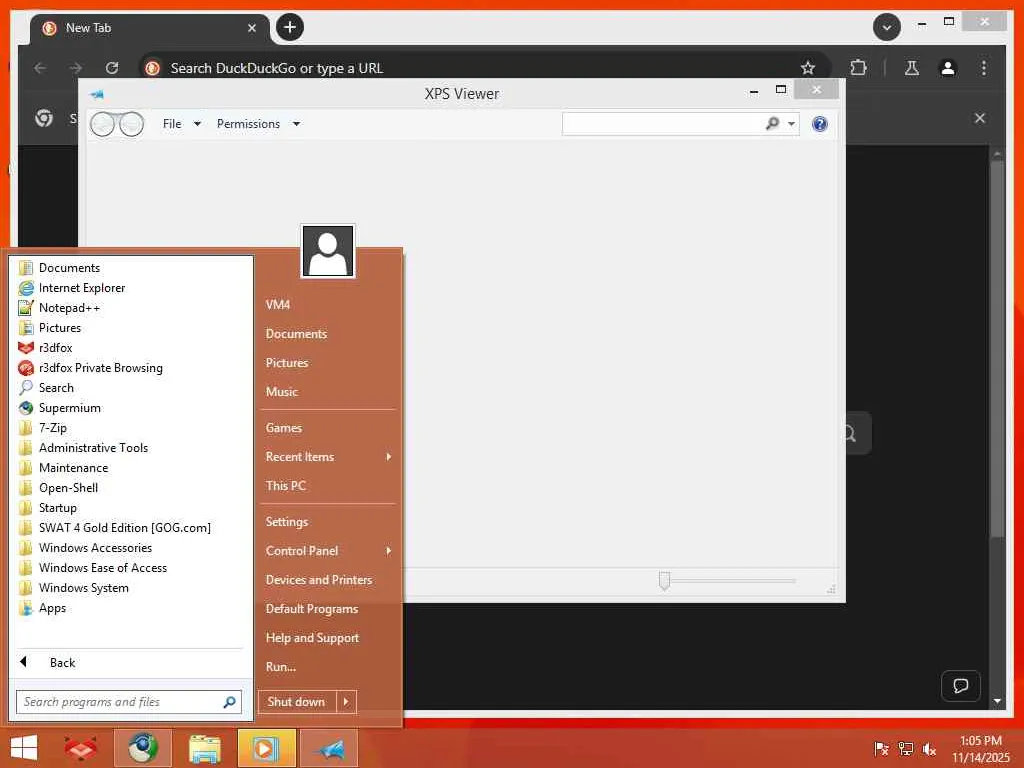The height and width of the screenshot is (768, 1024).
Task: Bookmark this tab with the star icon
Action: [x=808, y=68]
